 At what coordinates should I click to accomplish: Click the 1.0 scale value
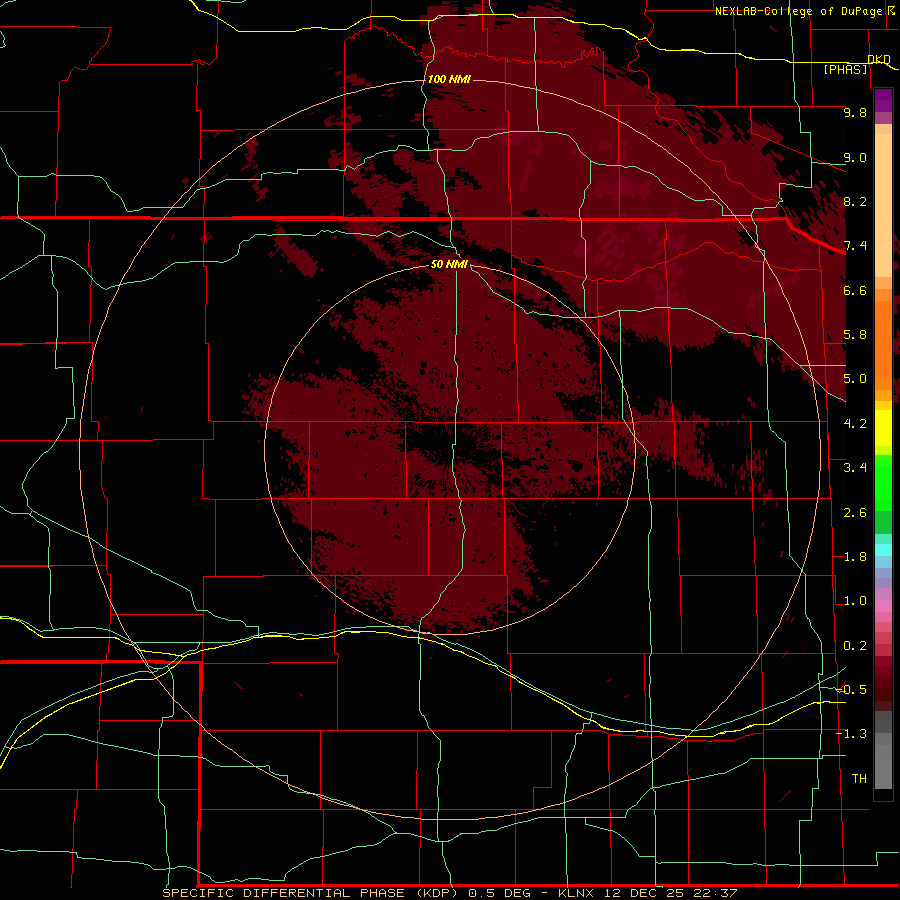855,601
